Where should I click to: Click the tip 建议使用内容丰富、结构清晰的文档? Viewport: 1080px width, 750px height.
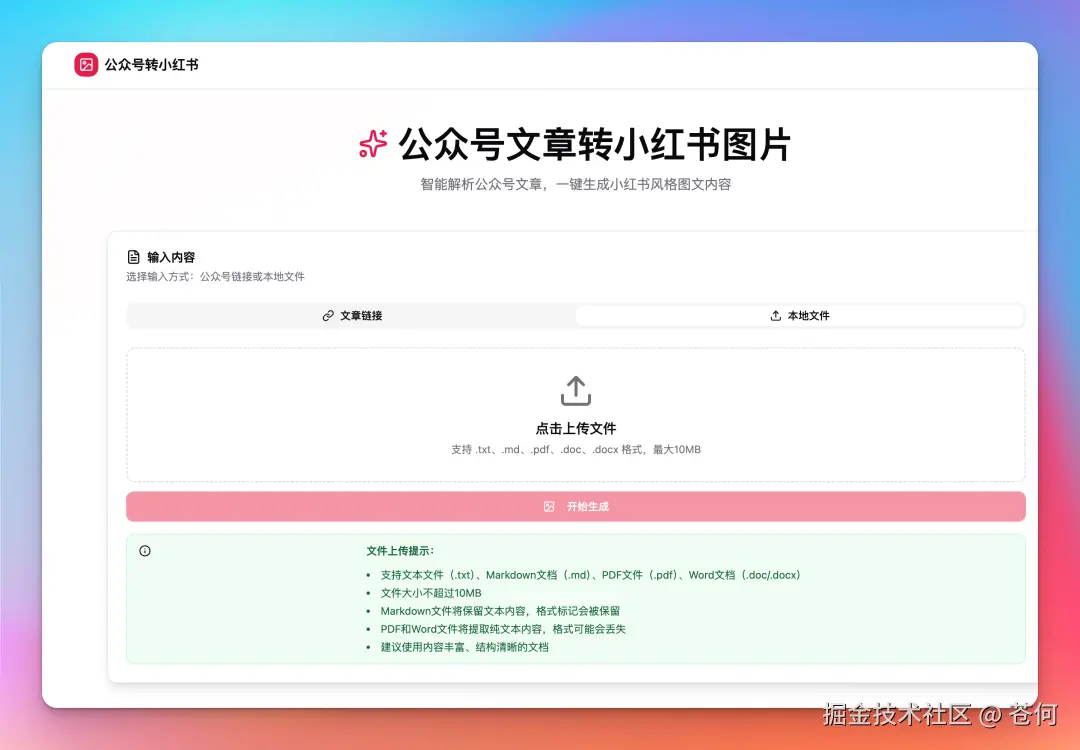tap(465, 647)
